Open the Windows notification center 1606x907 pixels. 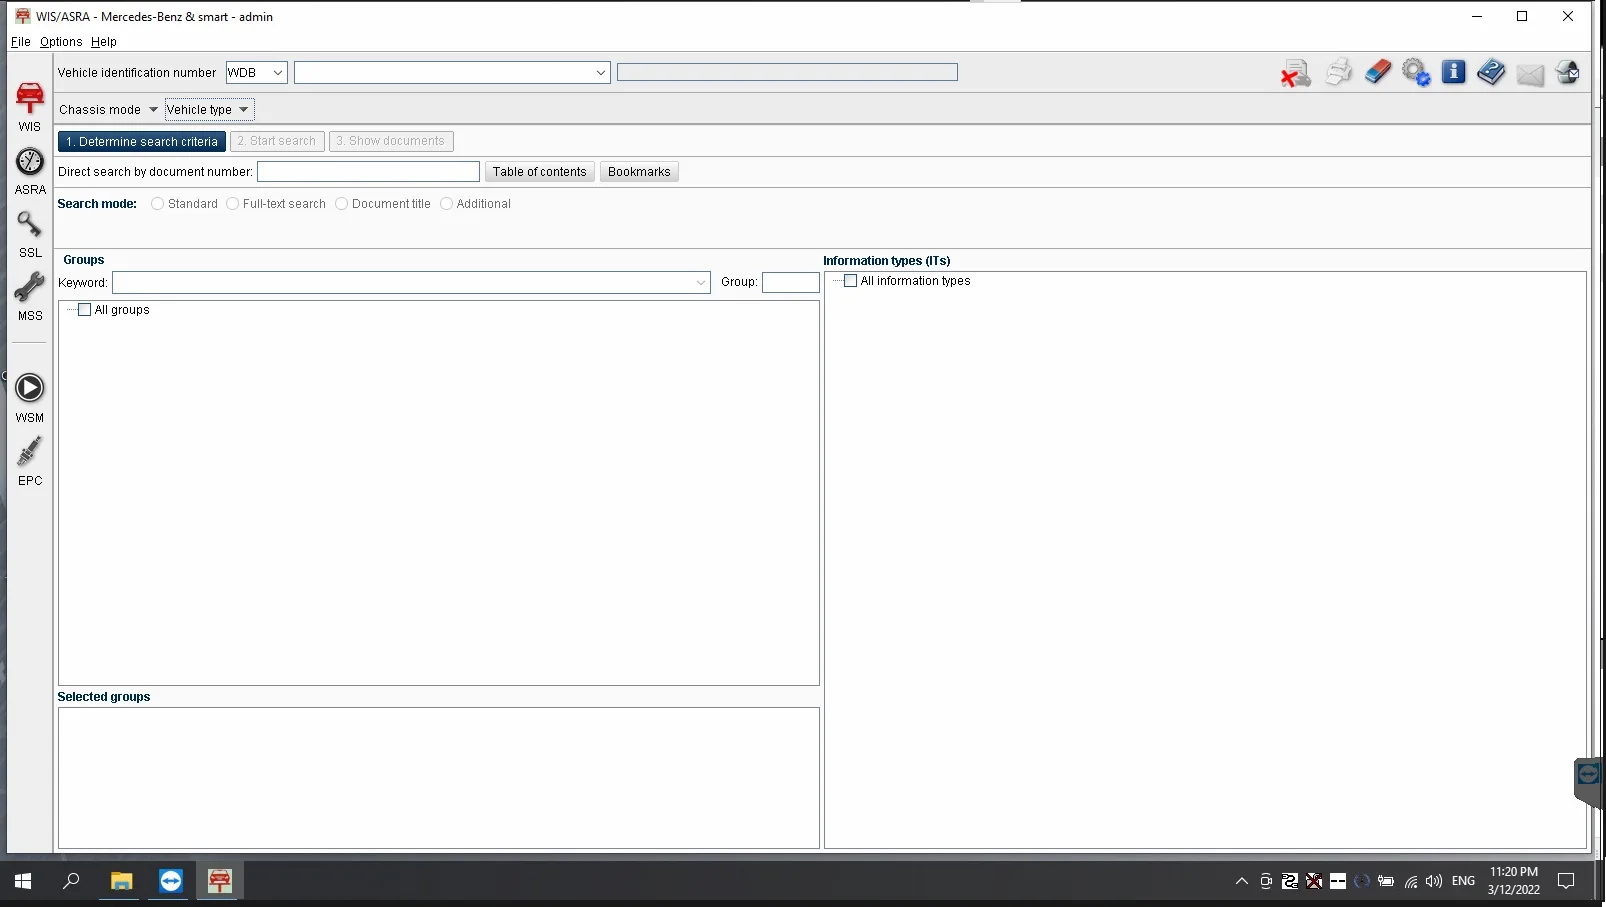(1567, 881)
